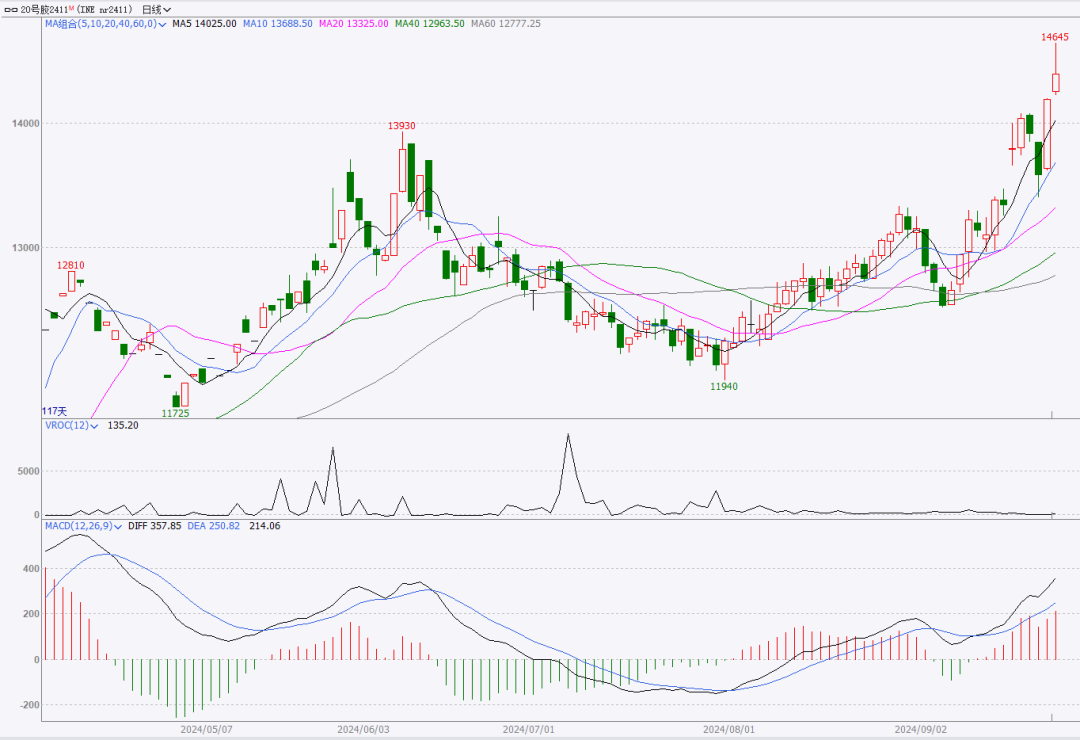Click the MA40 12963.50 legend label
This screenshot has width=1080, height=740.
click(427, 23)
